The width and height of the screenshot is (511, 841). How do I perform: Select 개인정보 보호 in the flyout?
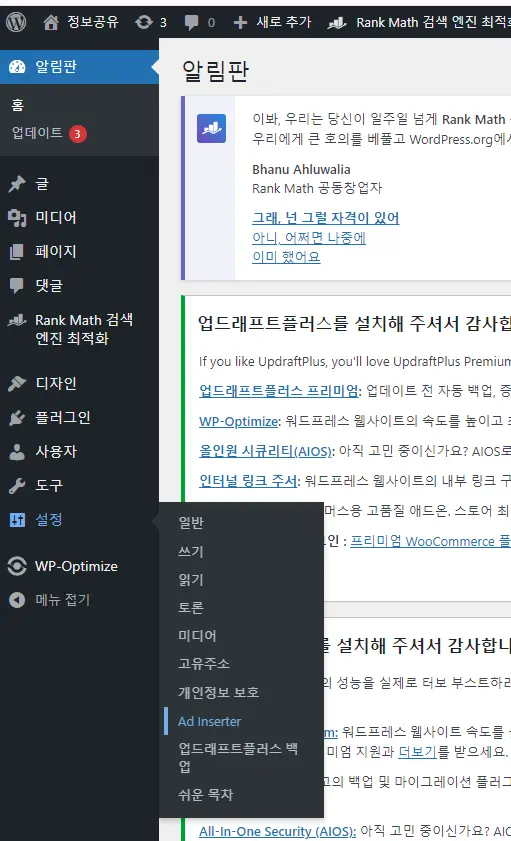(219, 692)
